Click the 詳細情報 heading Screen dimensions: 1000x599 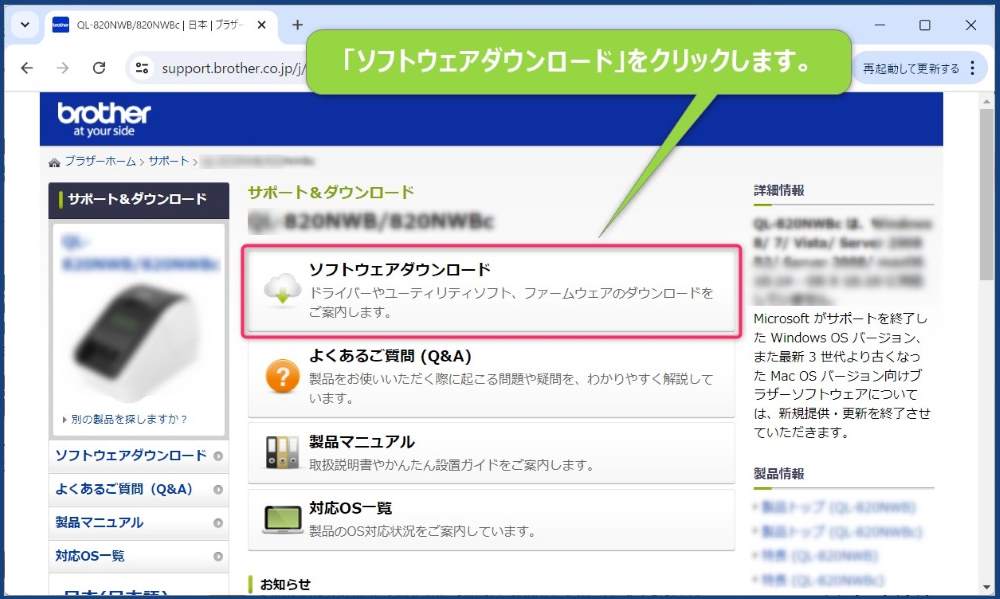[779, 190]
